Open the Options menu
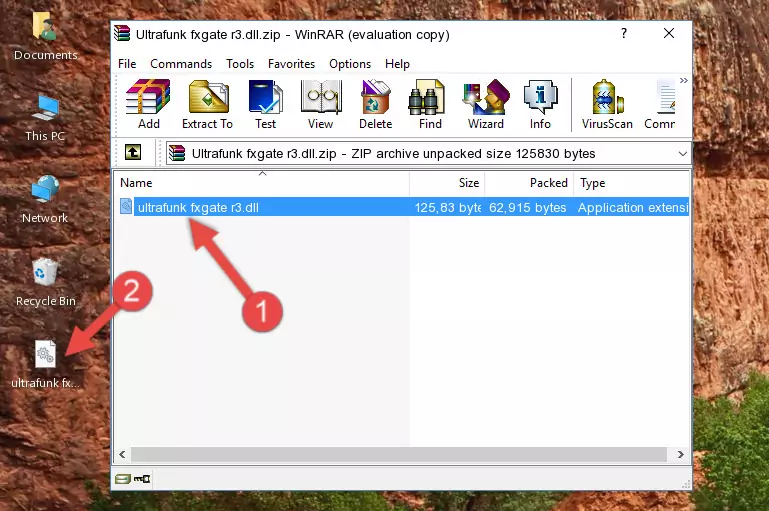Viewport: 769px width, 511px height. pos(350,64)
